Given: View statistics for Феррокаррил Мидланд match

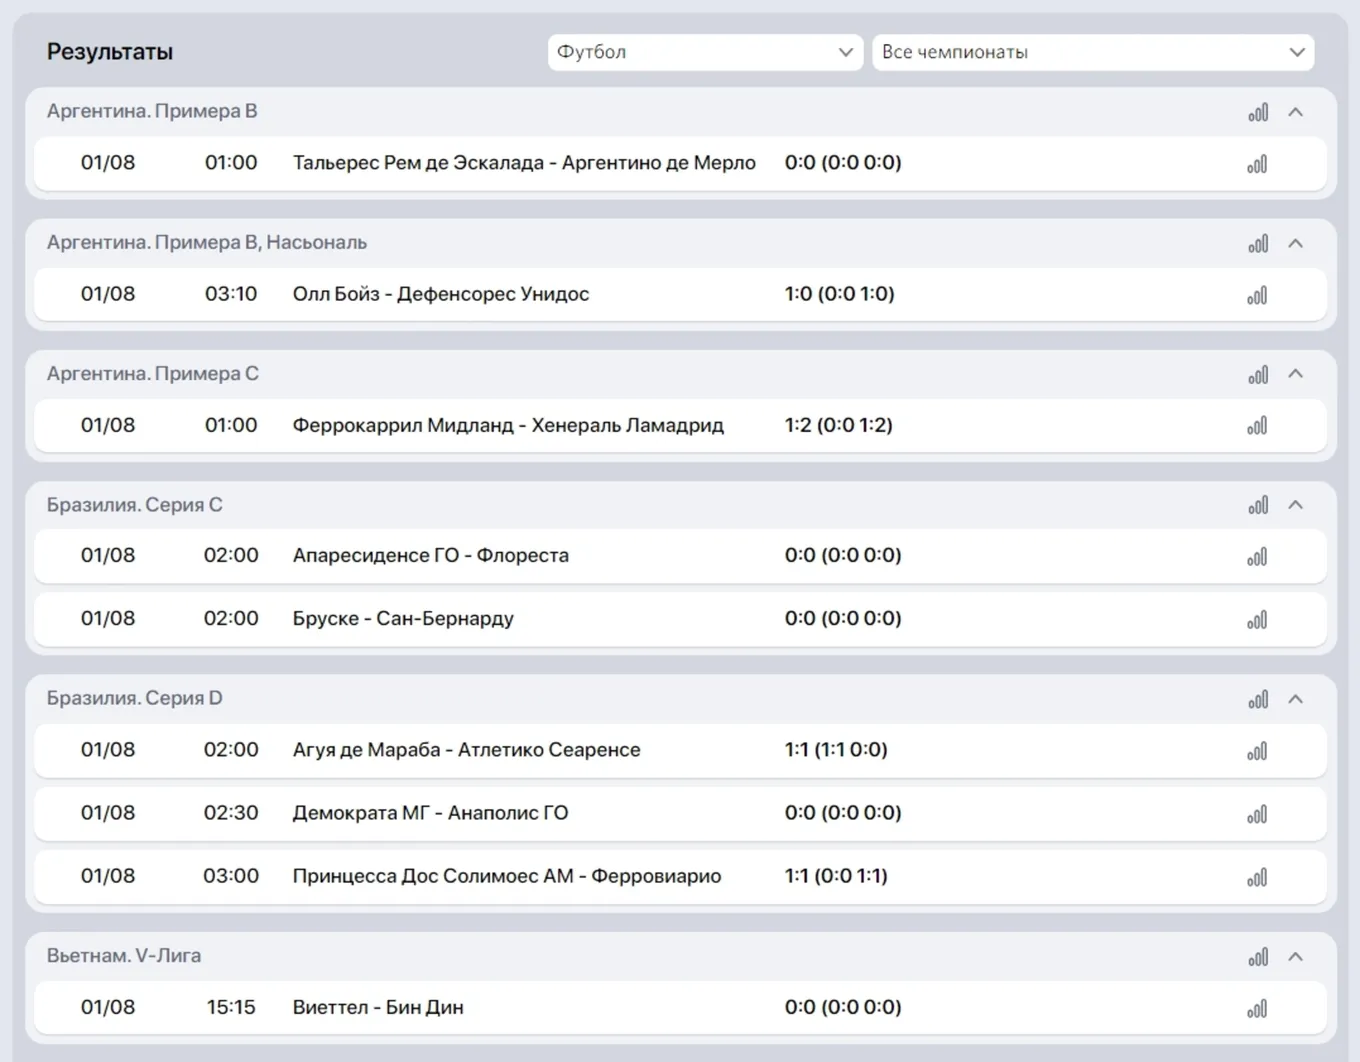Looking at the screenshot, I should point(1257,426).
